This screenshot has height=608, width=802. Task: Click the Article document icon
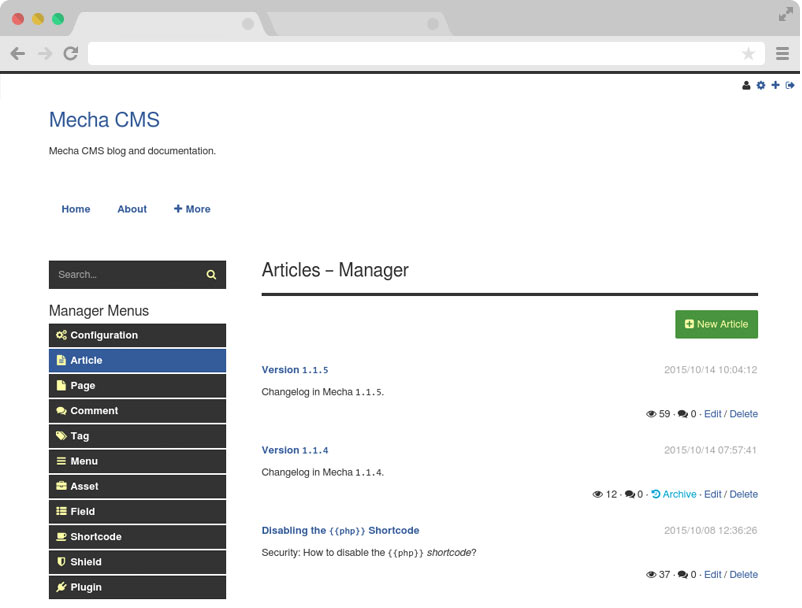61,360
